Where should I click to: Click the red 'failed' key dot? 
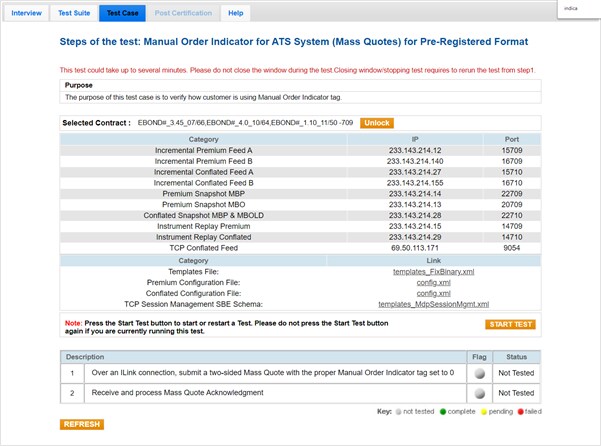(518, 411)
